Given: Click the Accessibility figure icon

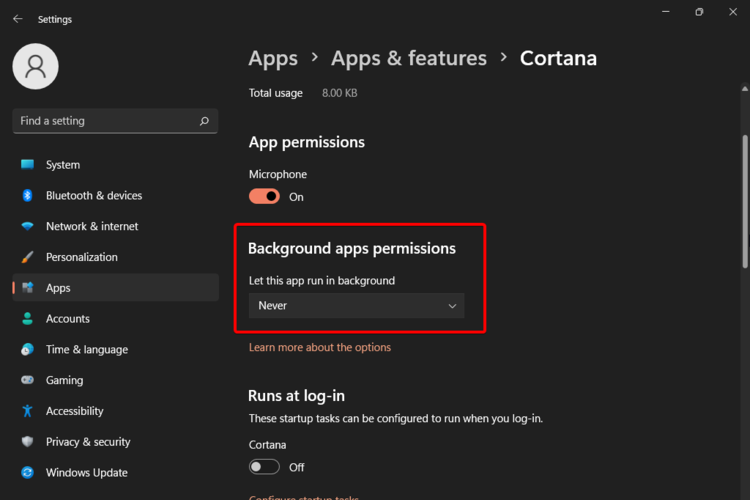Looking at the screenshot, I should 27,411.
